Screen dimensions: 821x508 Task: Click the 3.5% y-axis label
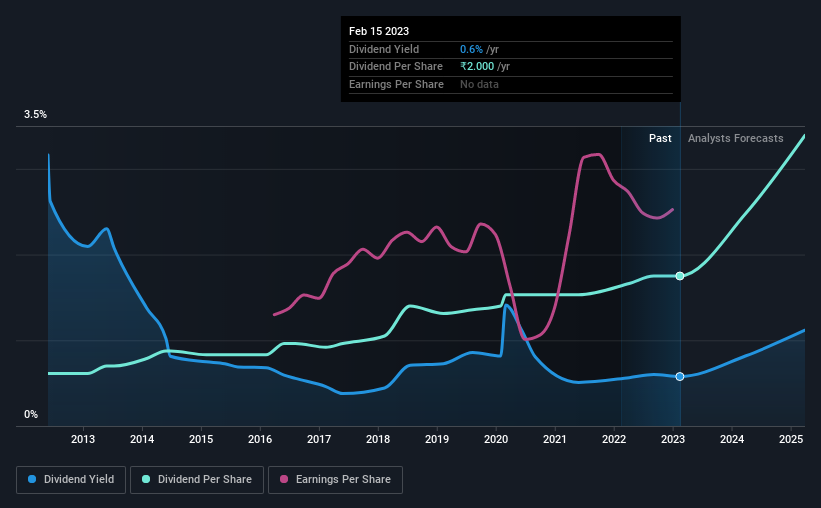[35, 115]
